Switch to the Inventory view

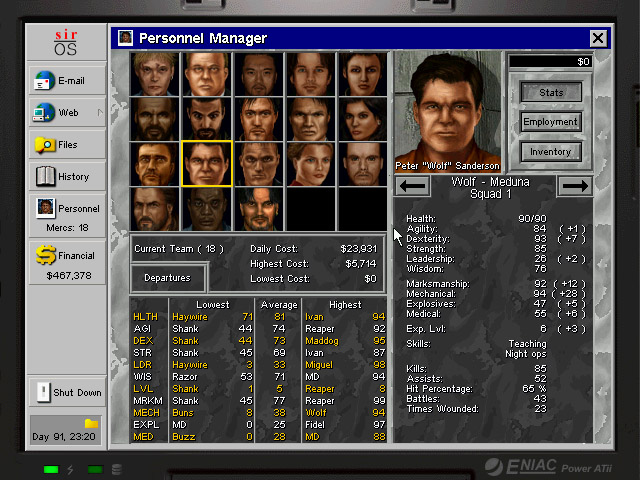[551, 152]
